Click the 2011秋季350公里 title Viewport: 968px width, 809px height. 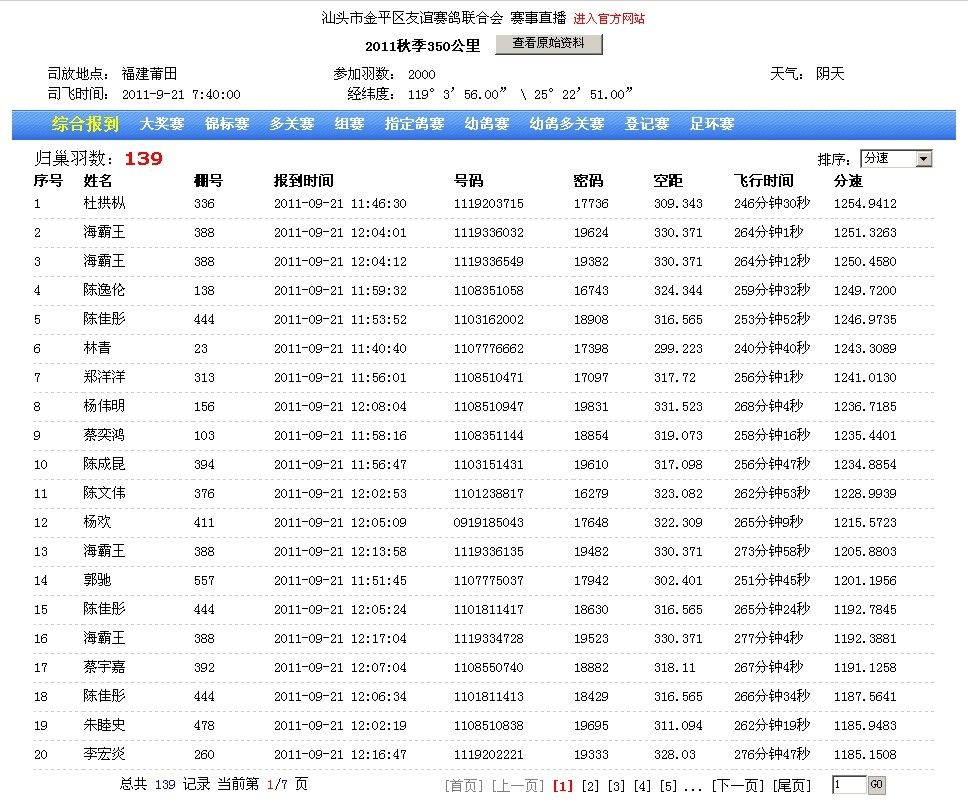point(422,46)
